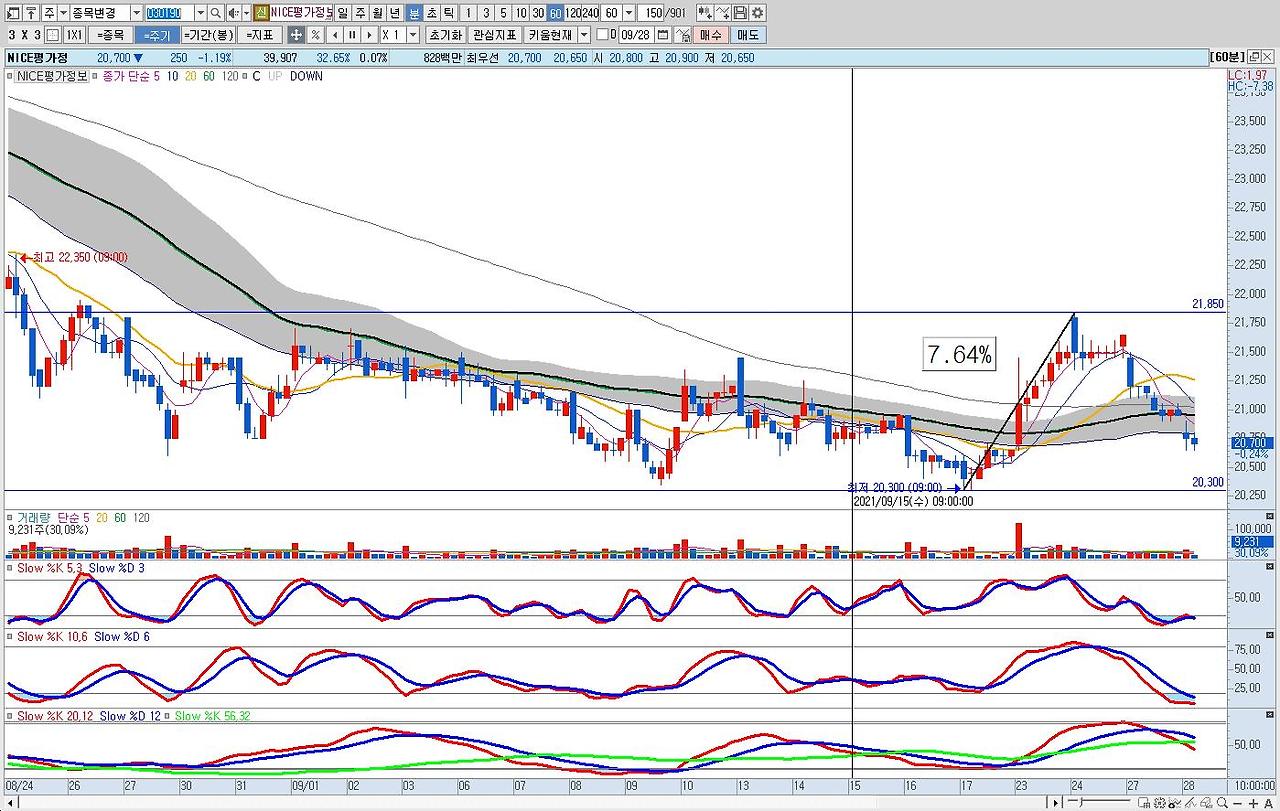Select the 초 (second) period
Viewport: 1280px width, 811px height.
click(x=431, y=13)
